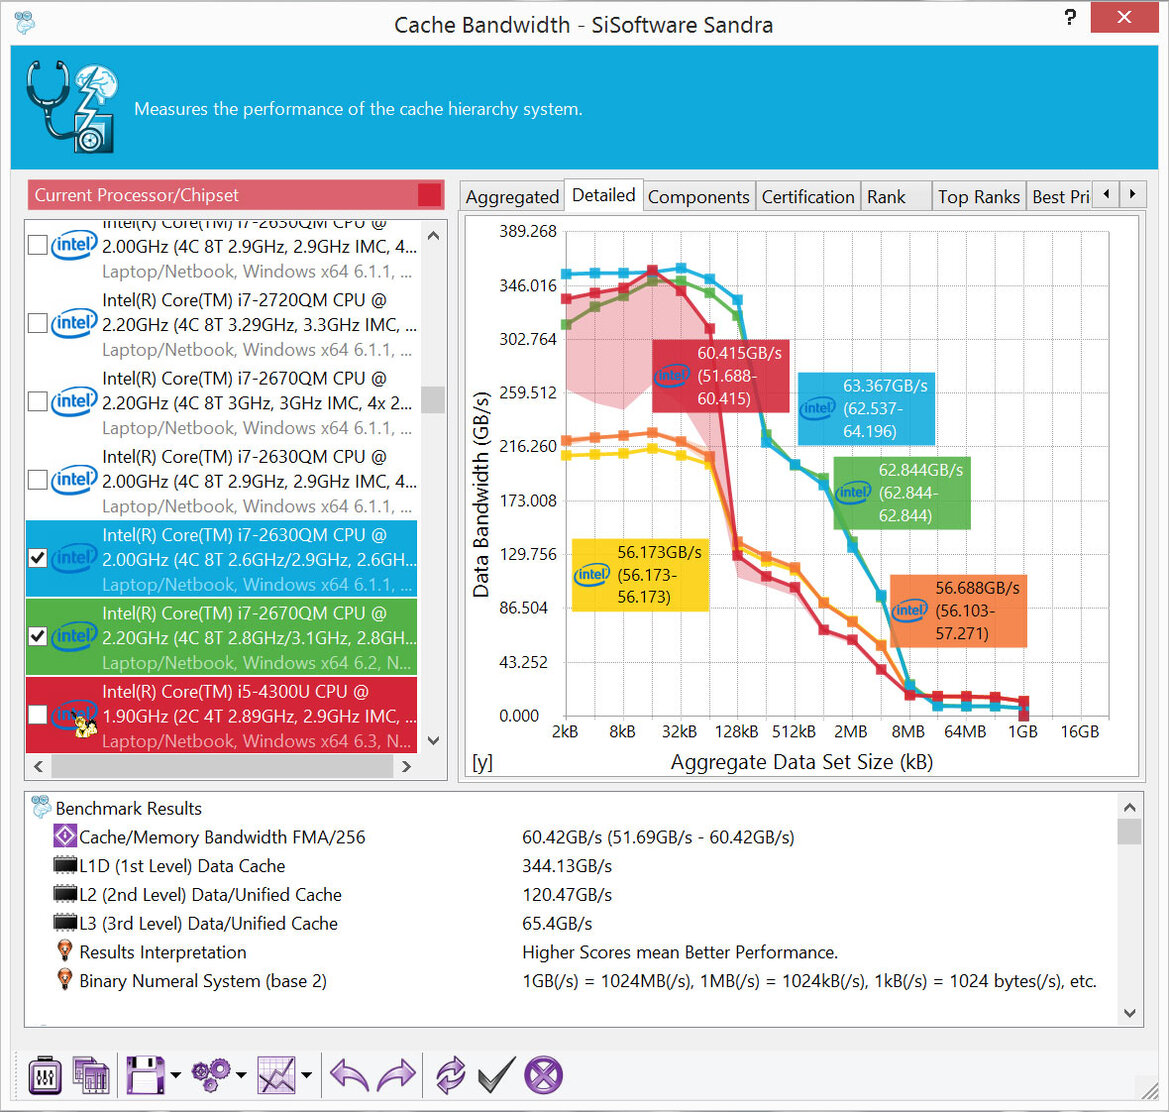The width and height of the screenshot is (1169, 1112).
Task: Click the Intel logo in the 63.367GB/s tooltip
Action: 818,408
